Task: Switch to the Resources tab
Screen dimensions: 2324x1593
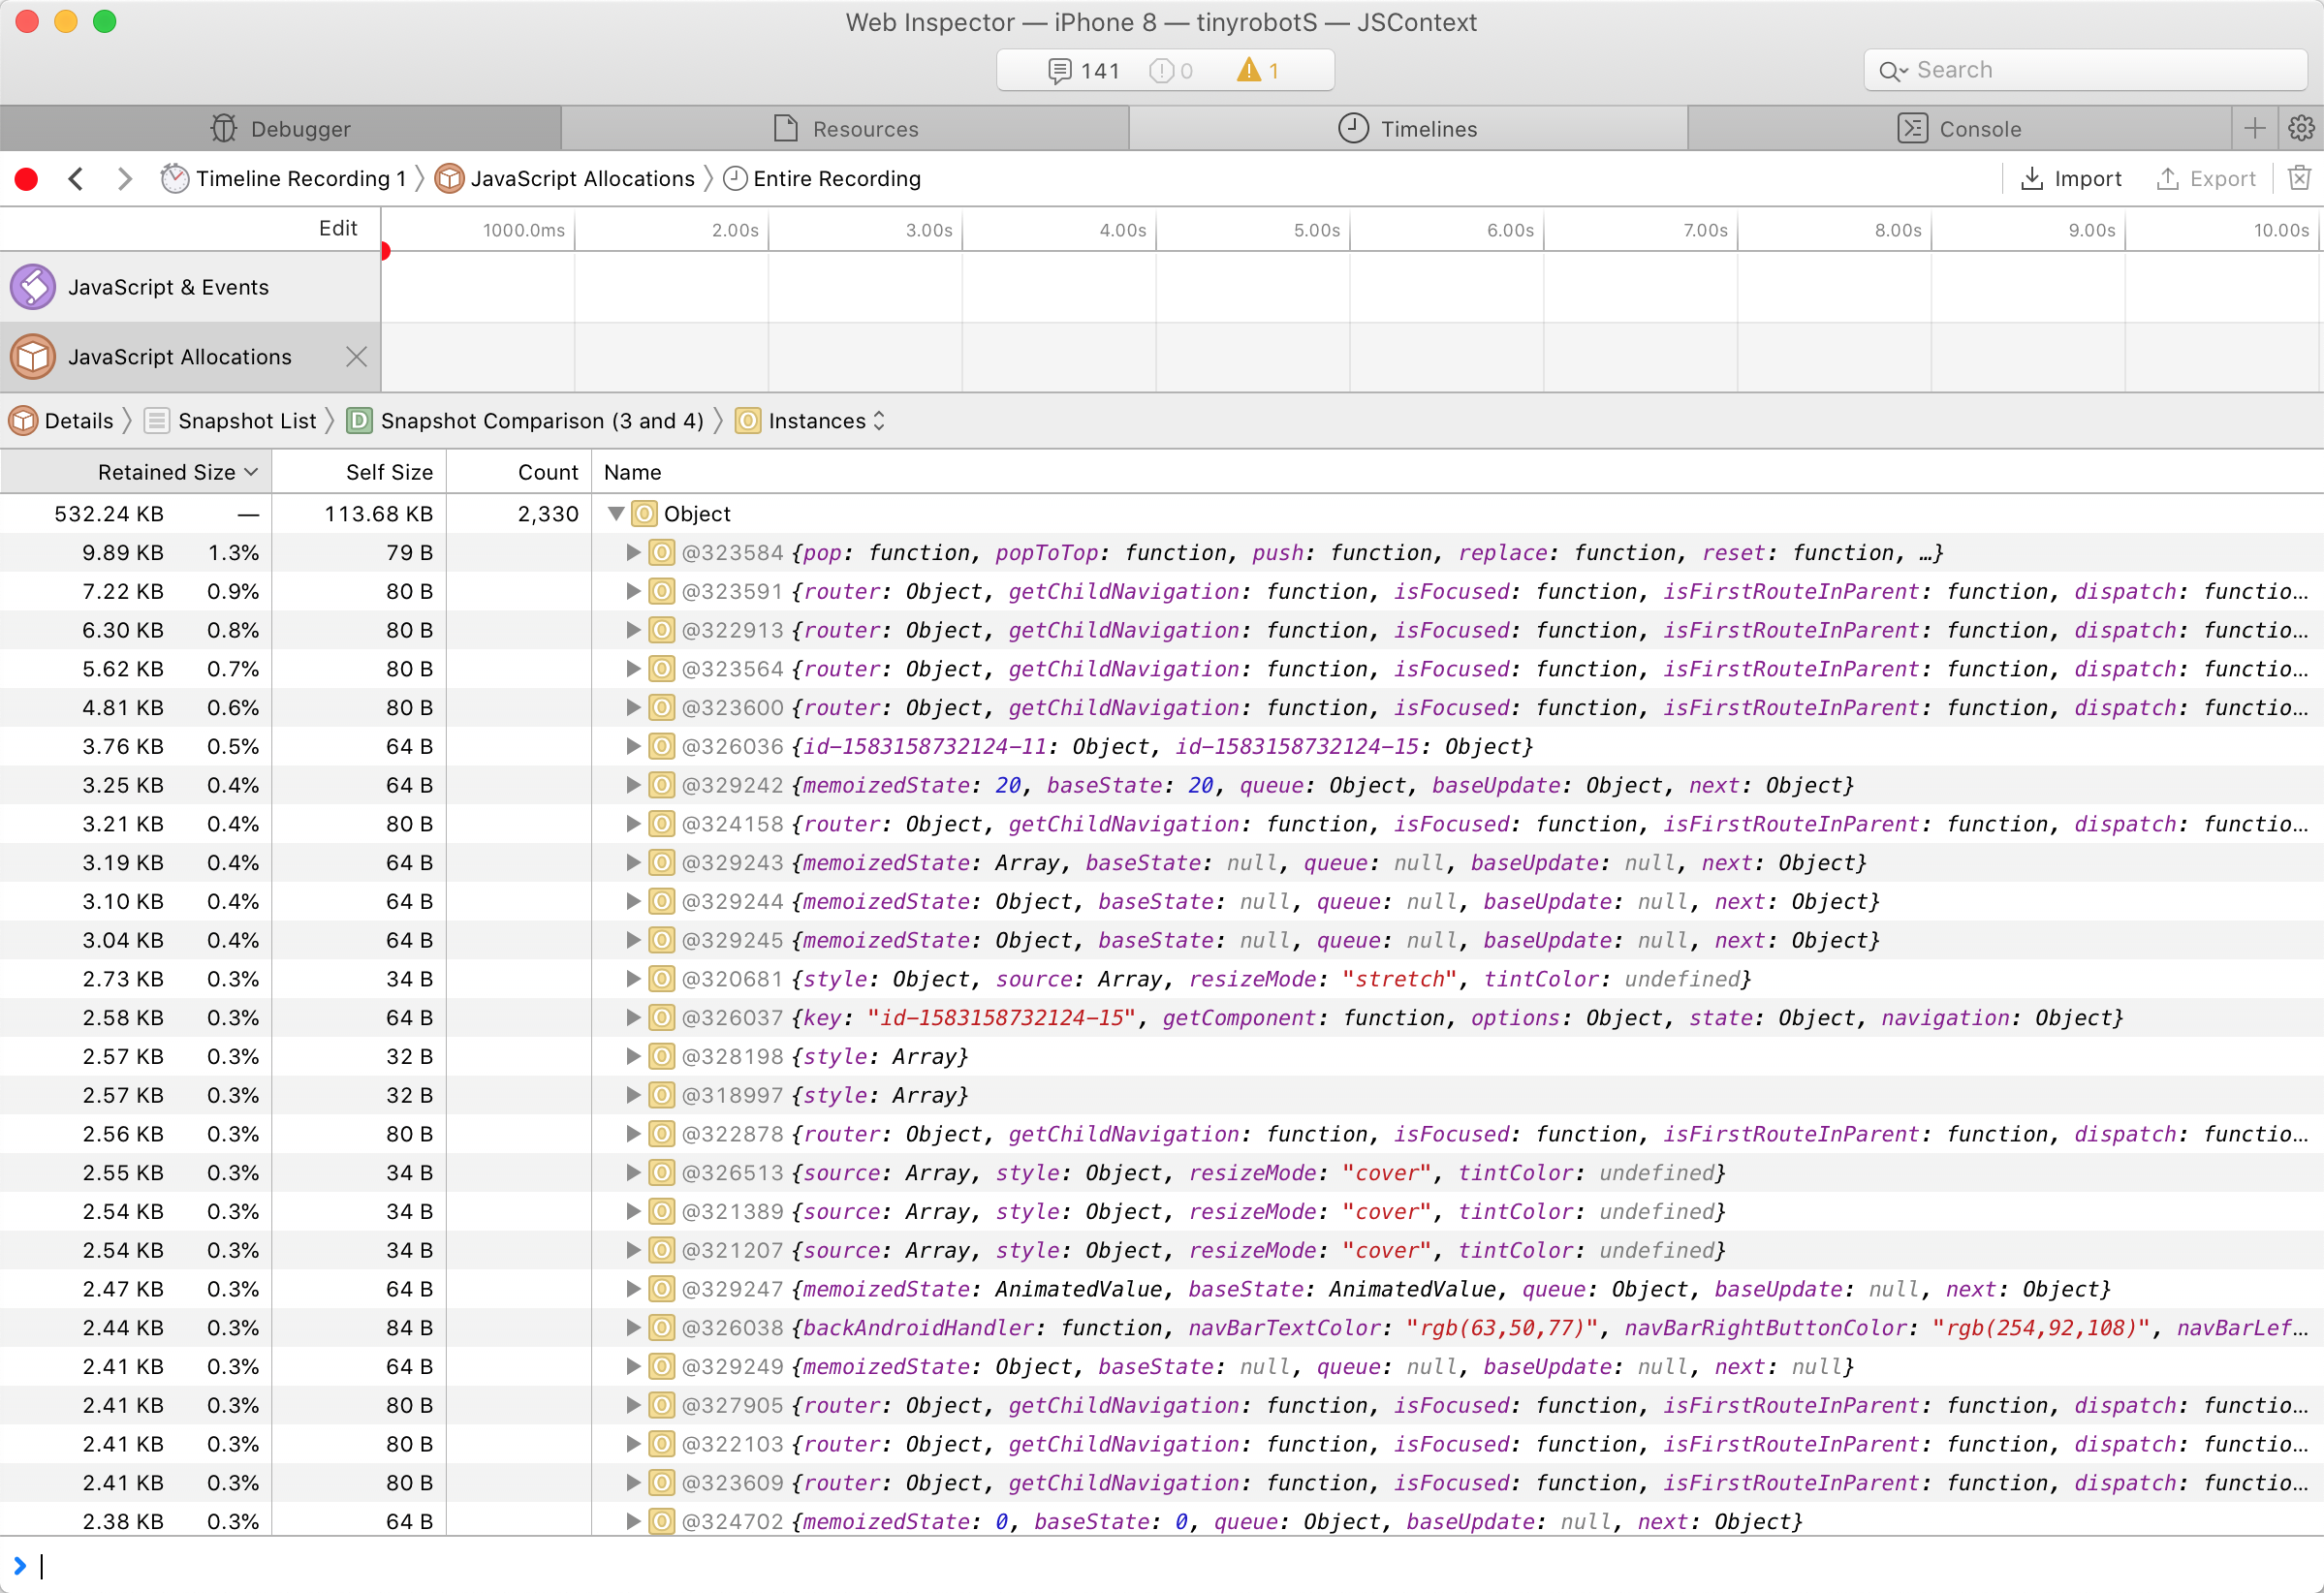Action: 845,128
